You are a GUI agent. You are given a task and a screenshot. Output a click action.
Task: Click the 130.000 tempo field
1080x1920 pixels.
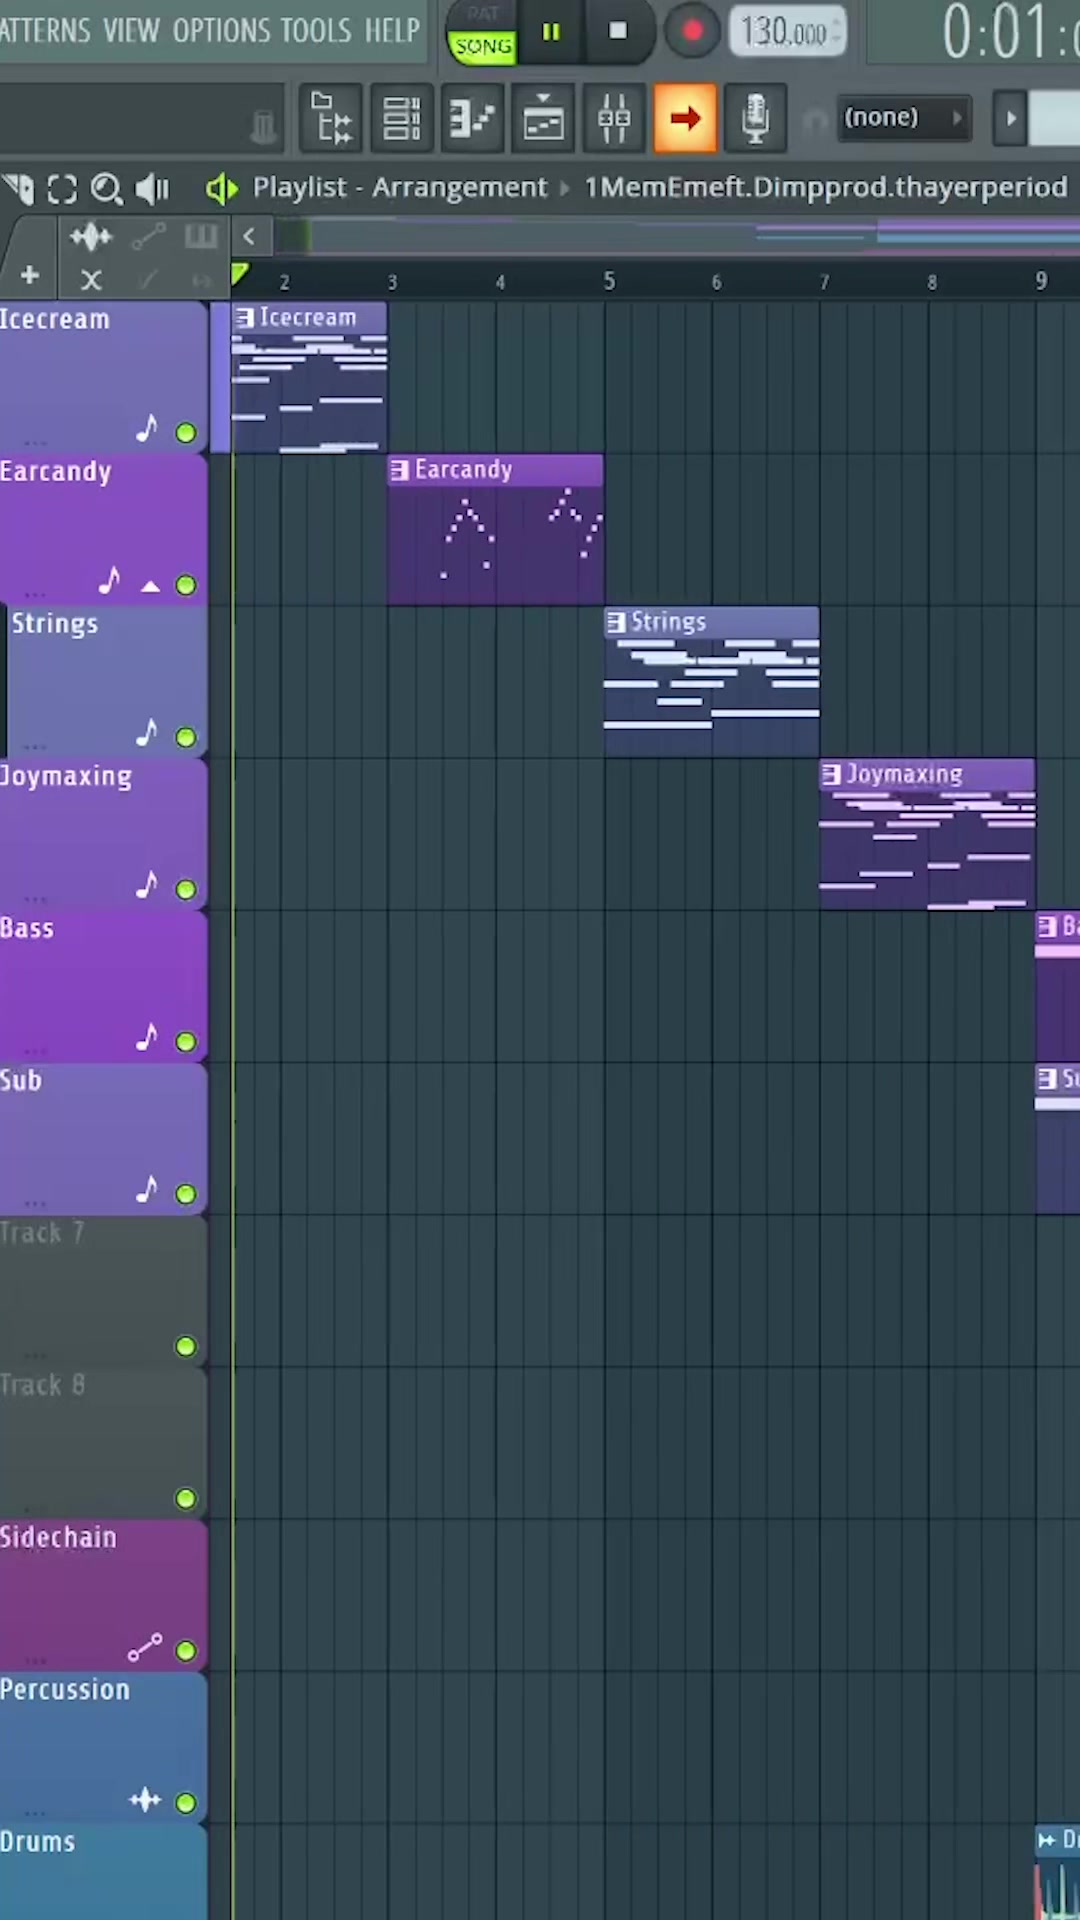(787, 32)
